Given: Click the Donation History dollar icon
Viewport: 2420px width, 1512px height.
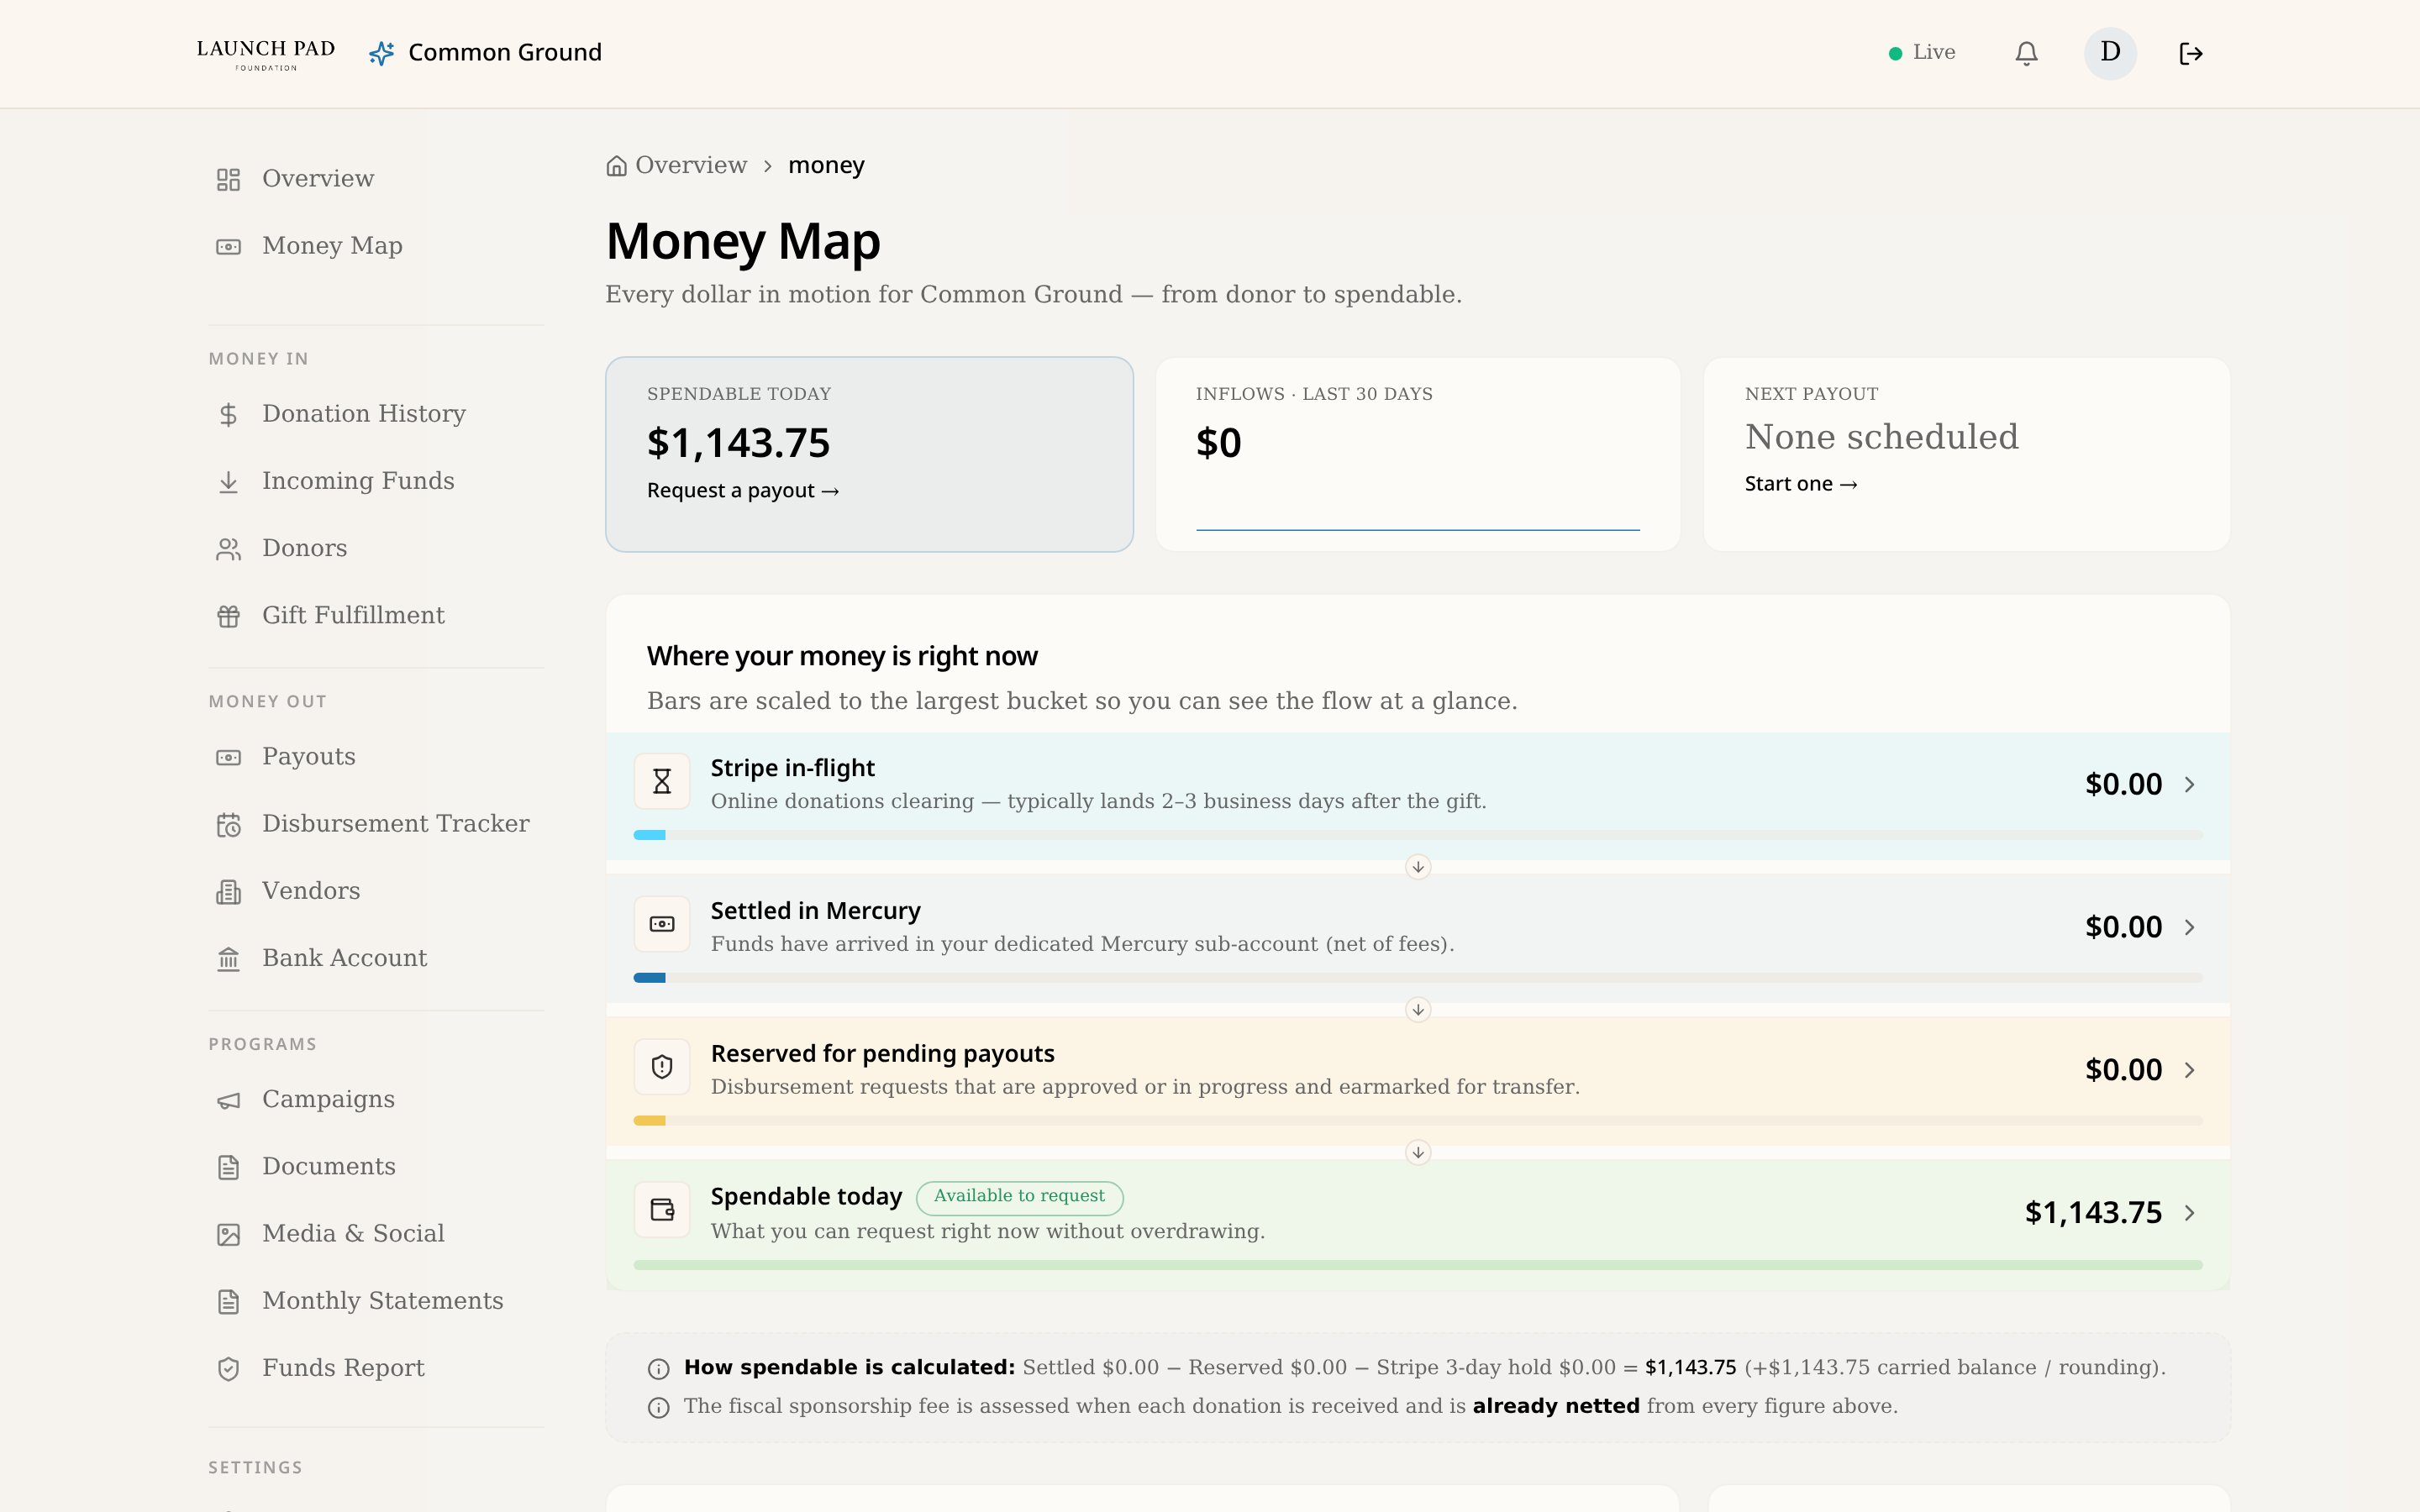Looking at the screenshot, I should pyautogui.click(x=228, y=414).
